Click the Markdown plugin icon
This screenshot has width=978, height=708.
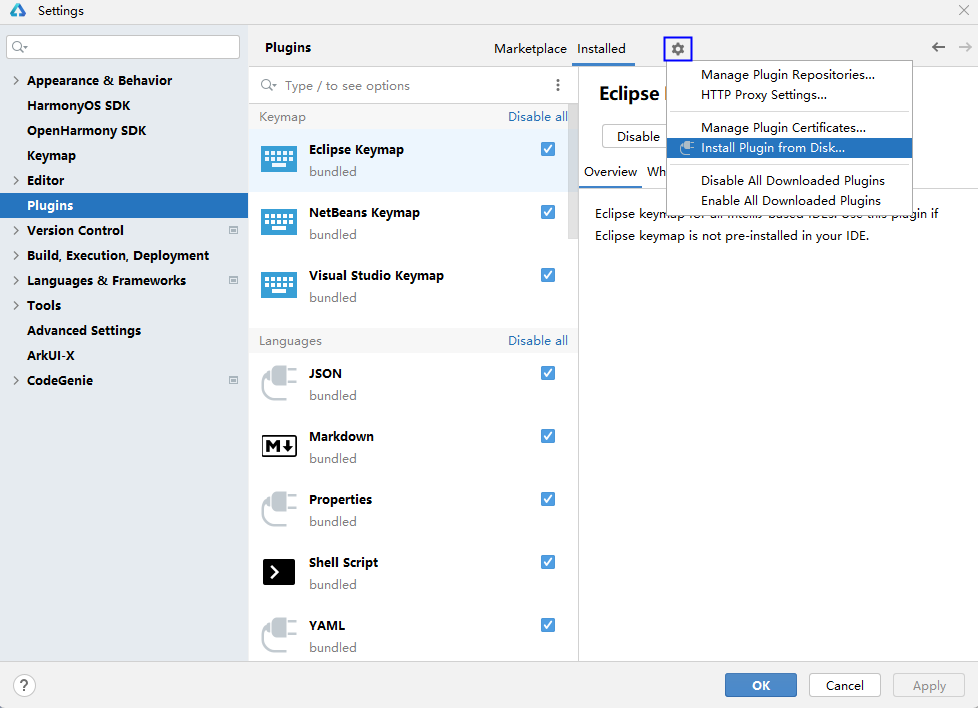279,447
